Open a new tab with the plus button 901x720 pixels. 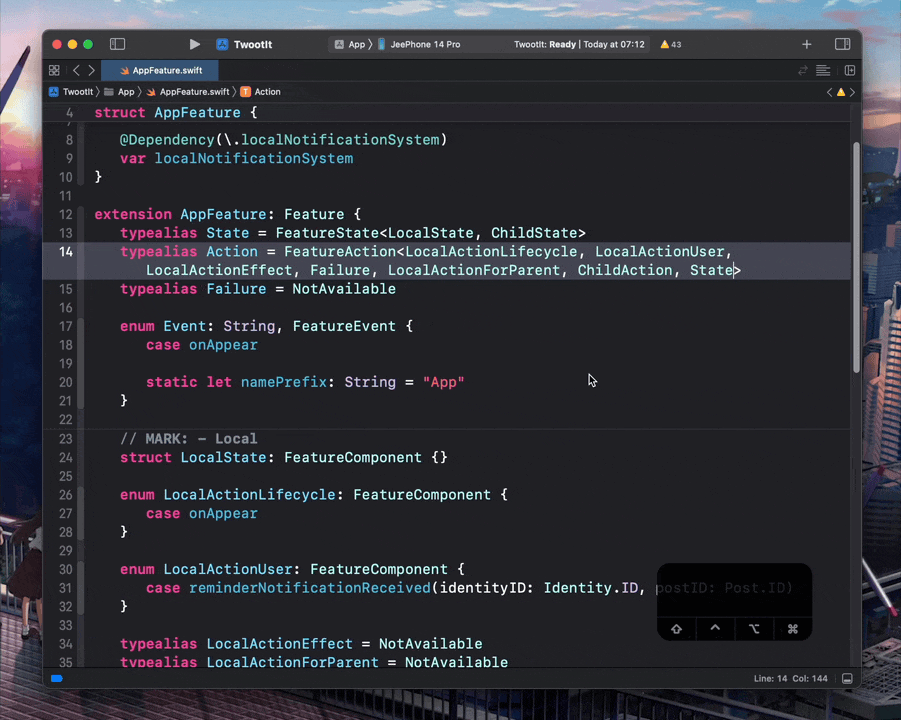[x=806, y=44]
